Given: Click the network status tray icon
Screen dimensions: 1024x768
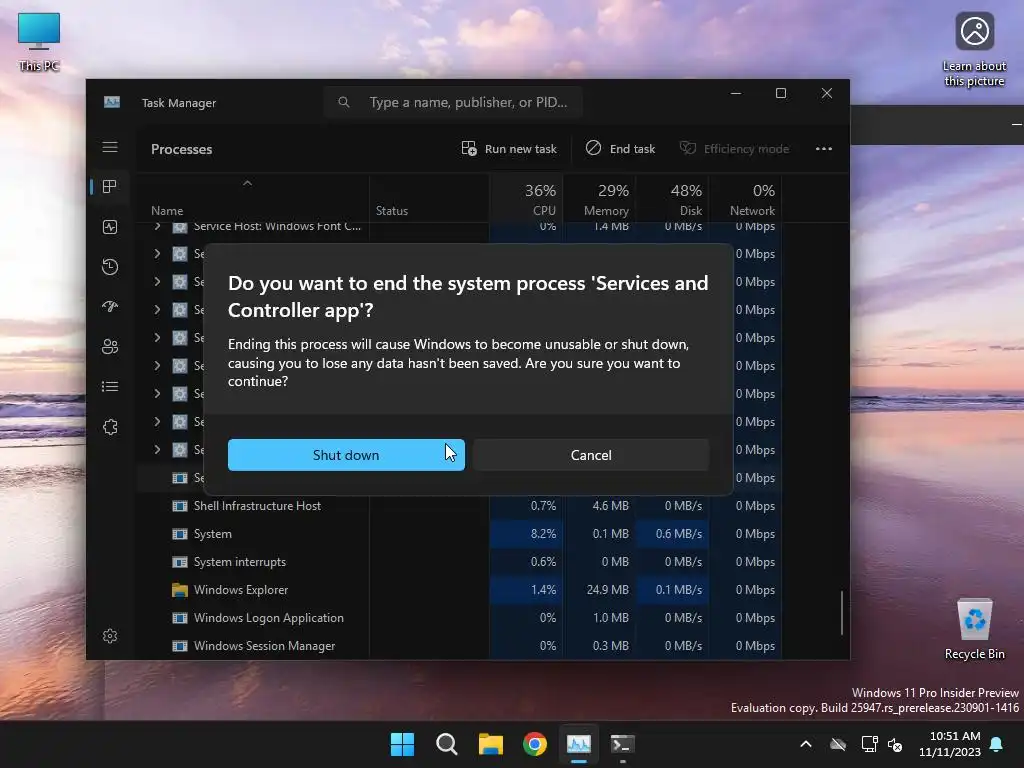Looking at the screenshot, I should [x=869, y=744].
